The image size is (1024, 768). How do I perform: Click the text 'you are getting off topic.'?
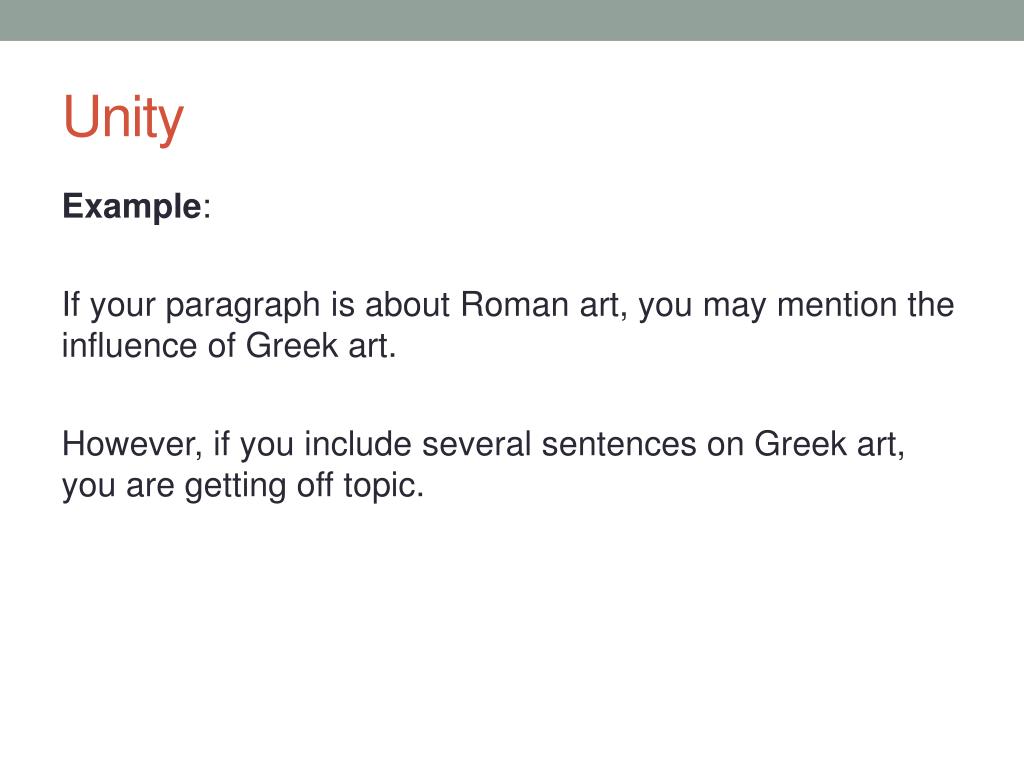coord(243,486)
